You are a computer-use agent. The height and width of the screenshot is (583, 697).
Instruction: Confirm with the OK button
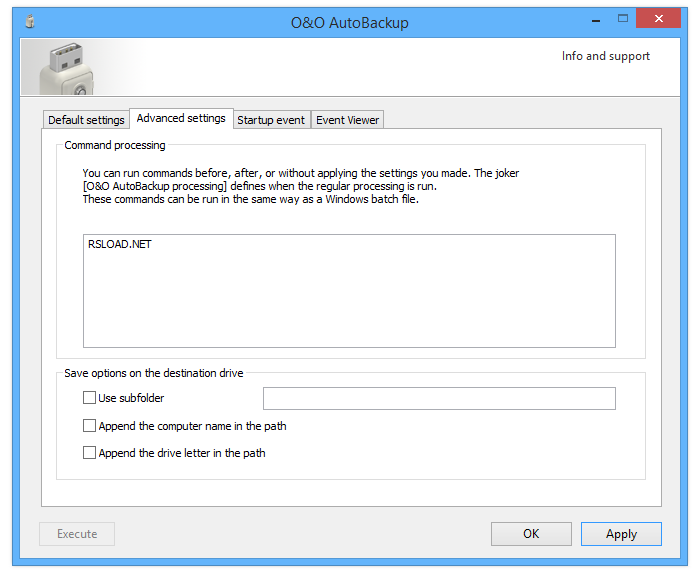(x=531, y=534)
